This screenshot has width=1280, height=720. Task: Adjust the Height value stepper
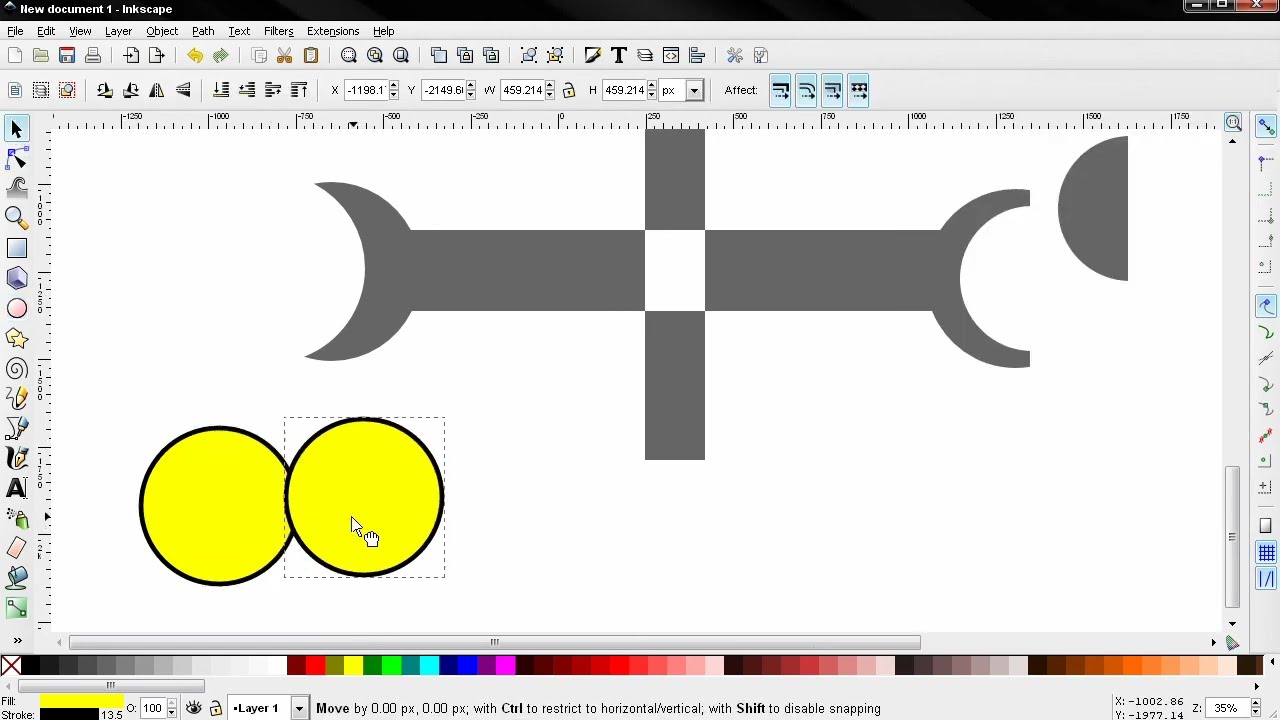point(652,90)
